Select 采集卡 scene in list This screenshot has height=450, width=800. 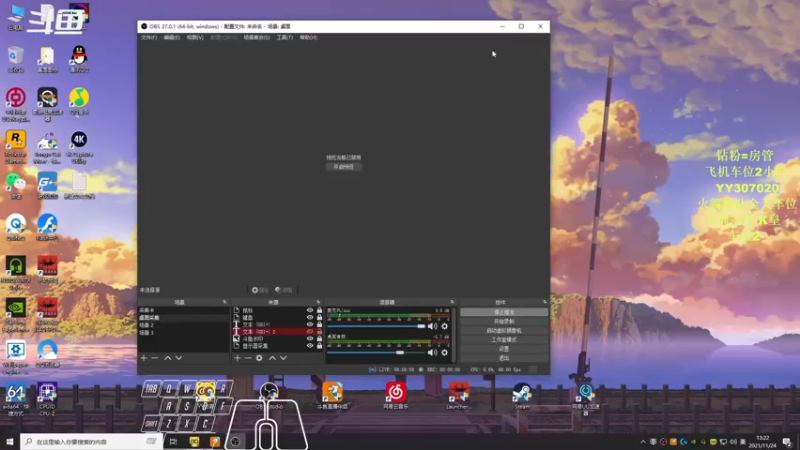pyautogui.click(x=184, y=310)
